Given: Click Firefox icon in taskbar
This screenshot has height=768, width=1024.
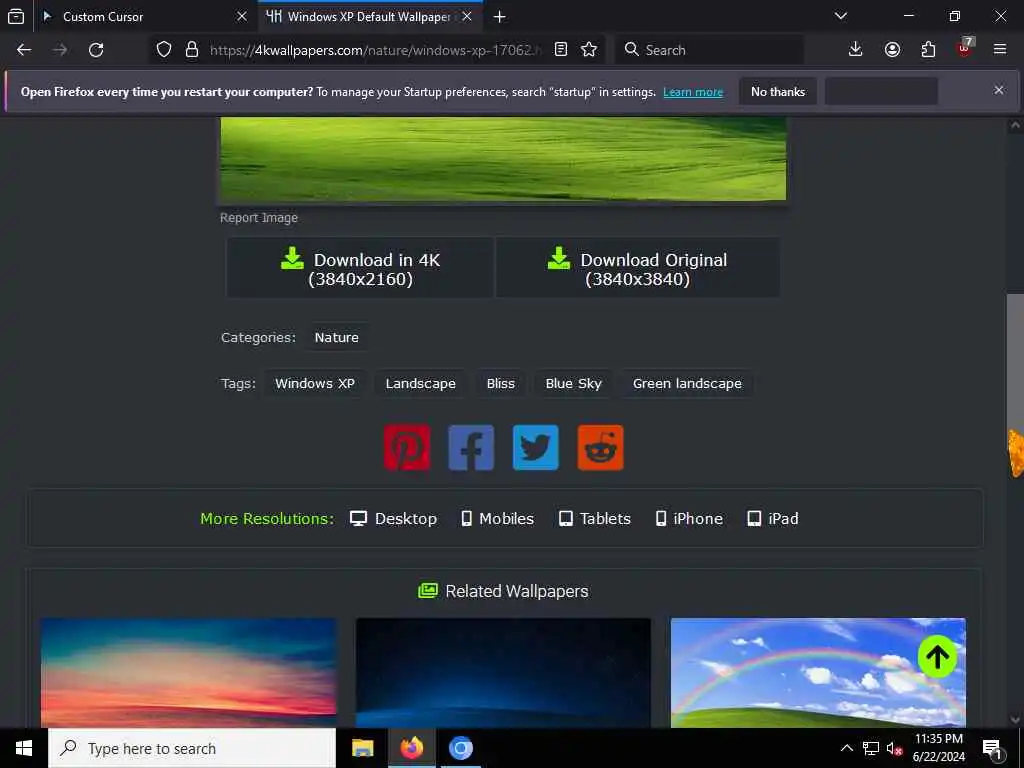Looking at the screenshot, I should 411,748.
